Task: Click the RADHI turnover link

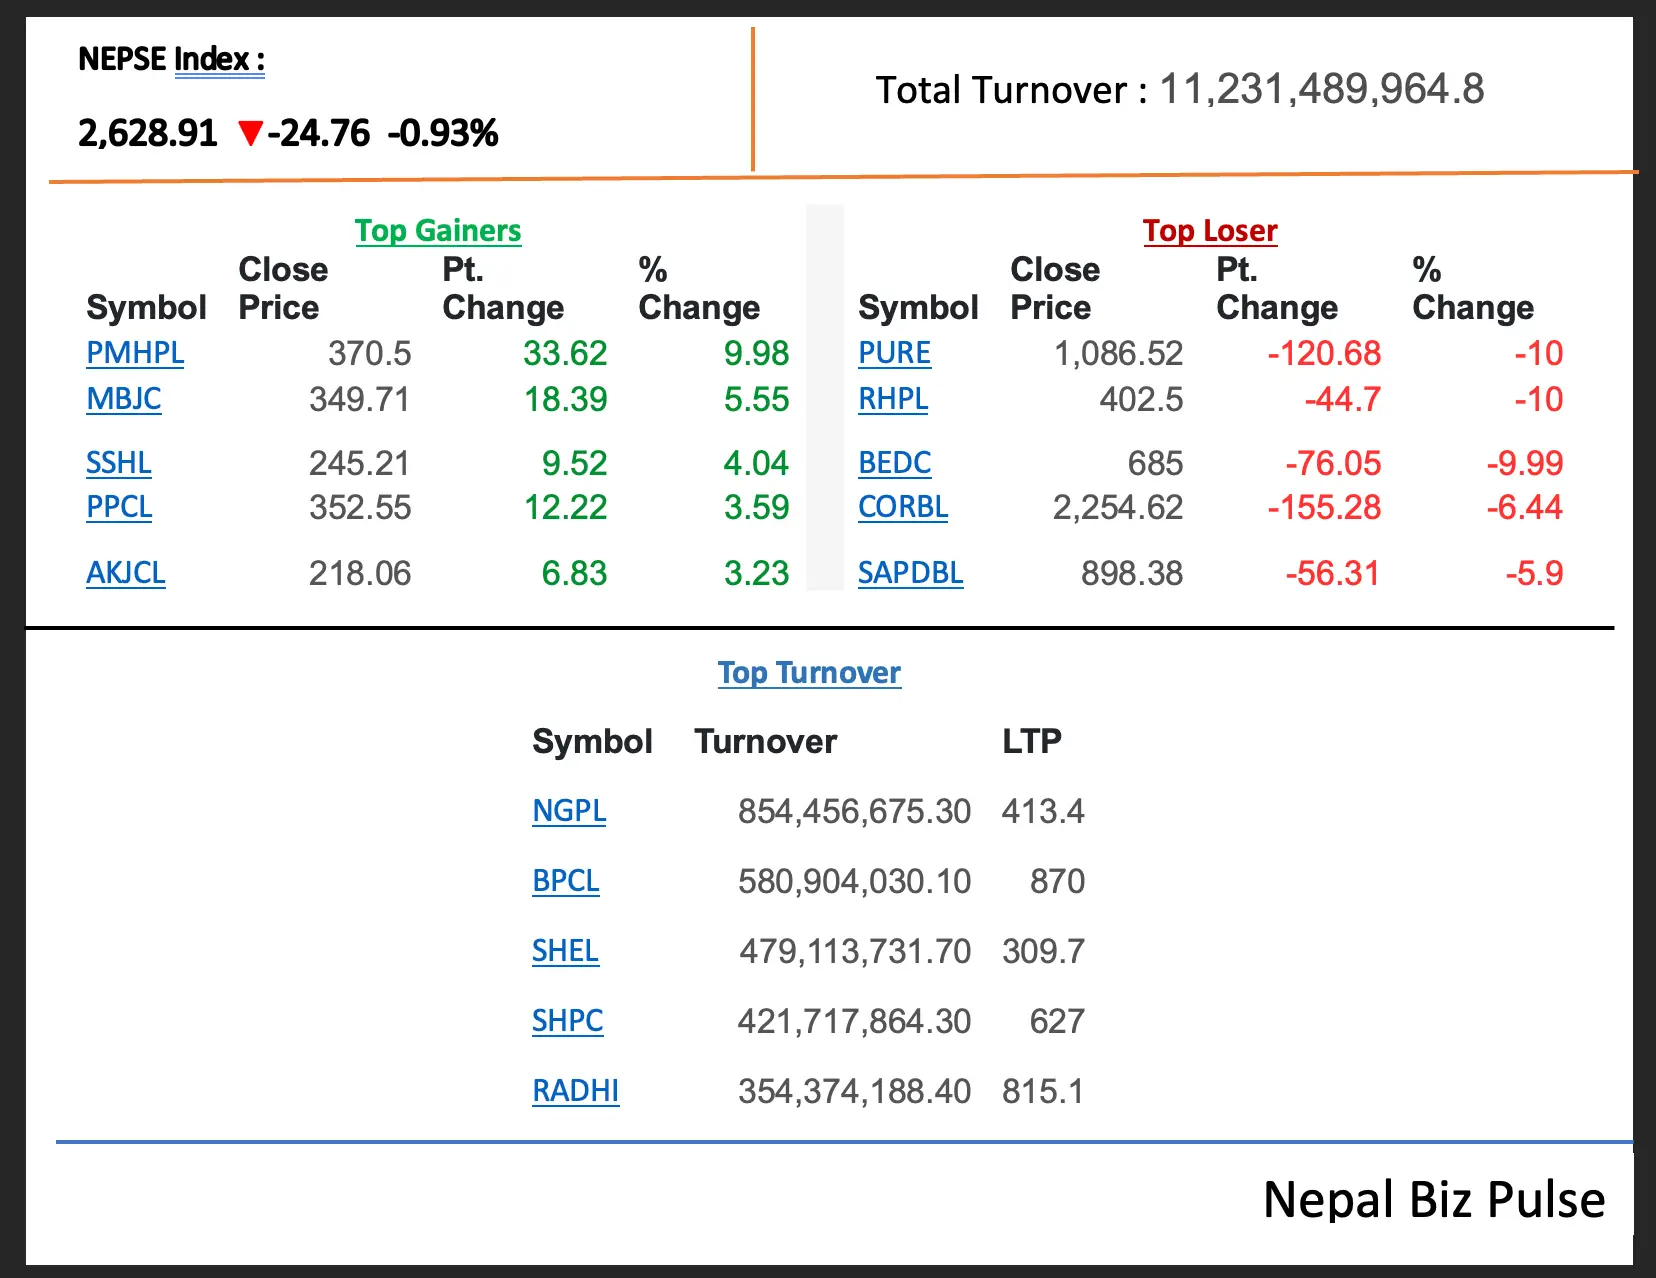Action: tap(575, 1091)
